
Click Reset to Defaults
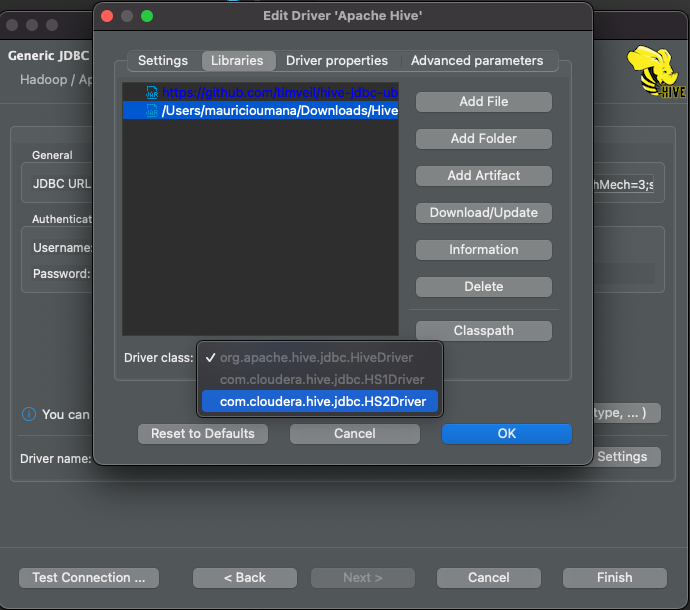[203, 434]
